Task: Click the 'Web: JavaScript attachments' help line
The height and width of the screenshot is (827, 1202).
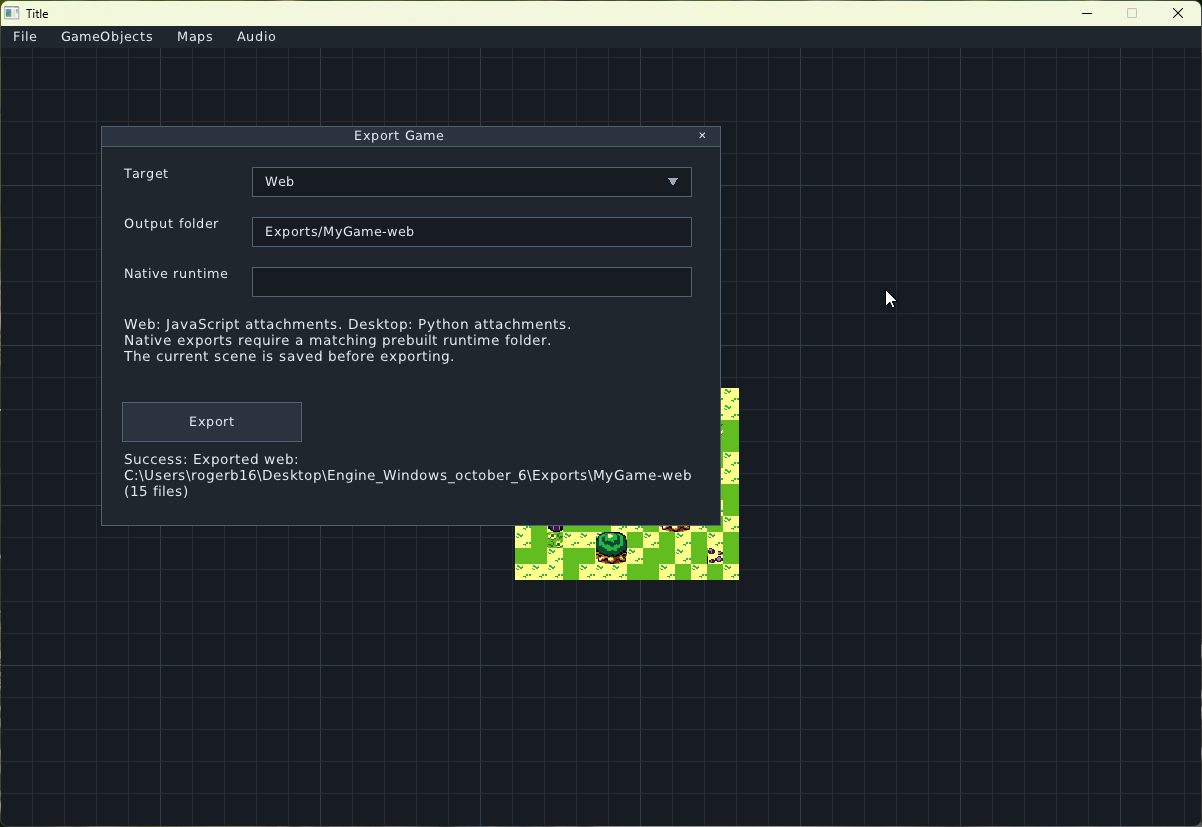Action: coord(348,325)
